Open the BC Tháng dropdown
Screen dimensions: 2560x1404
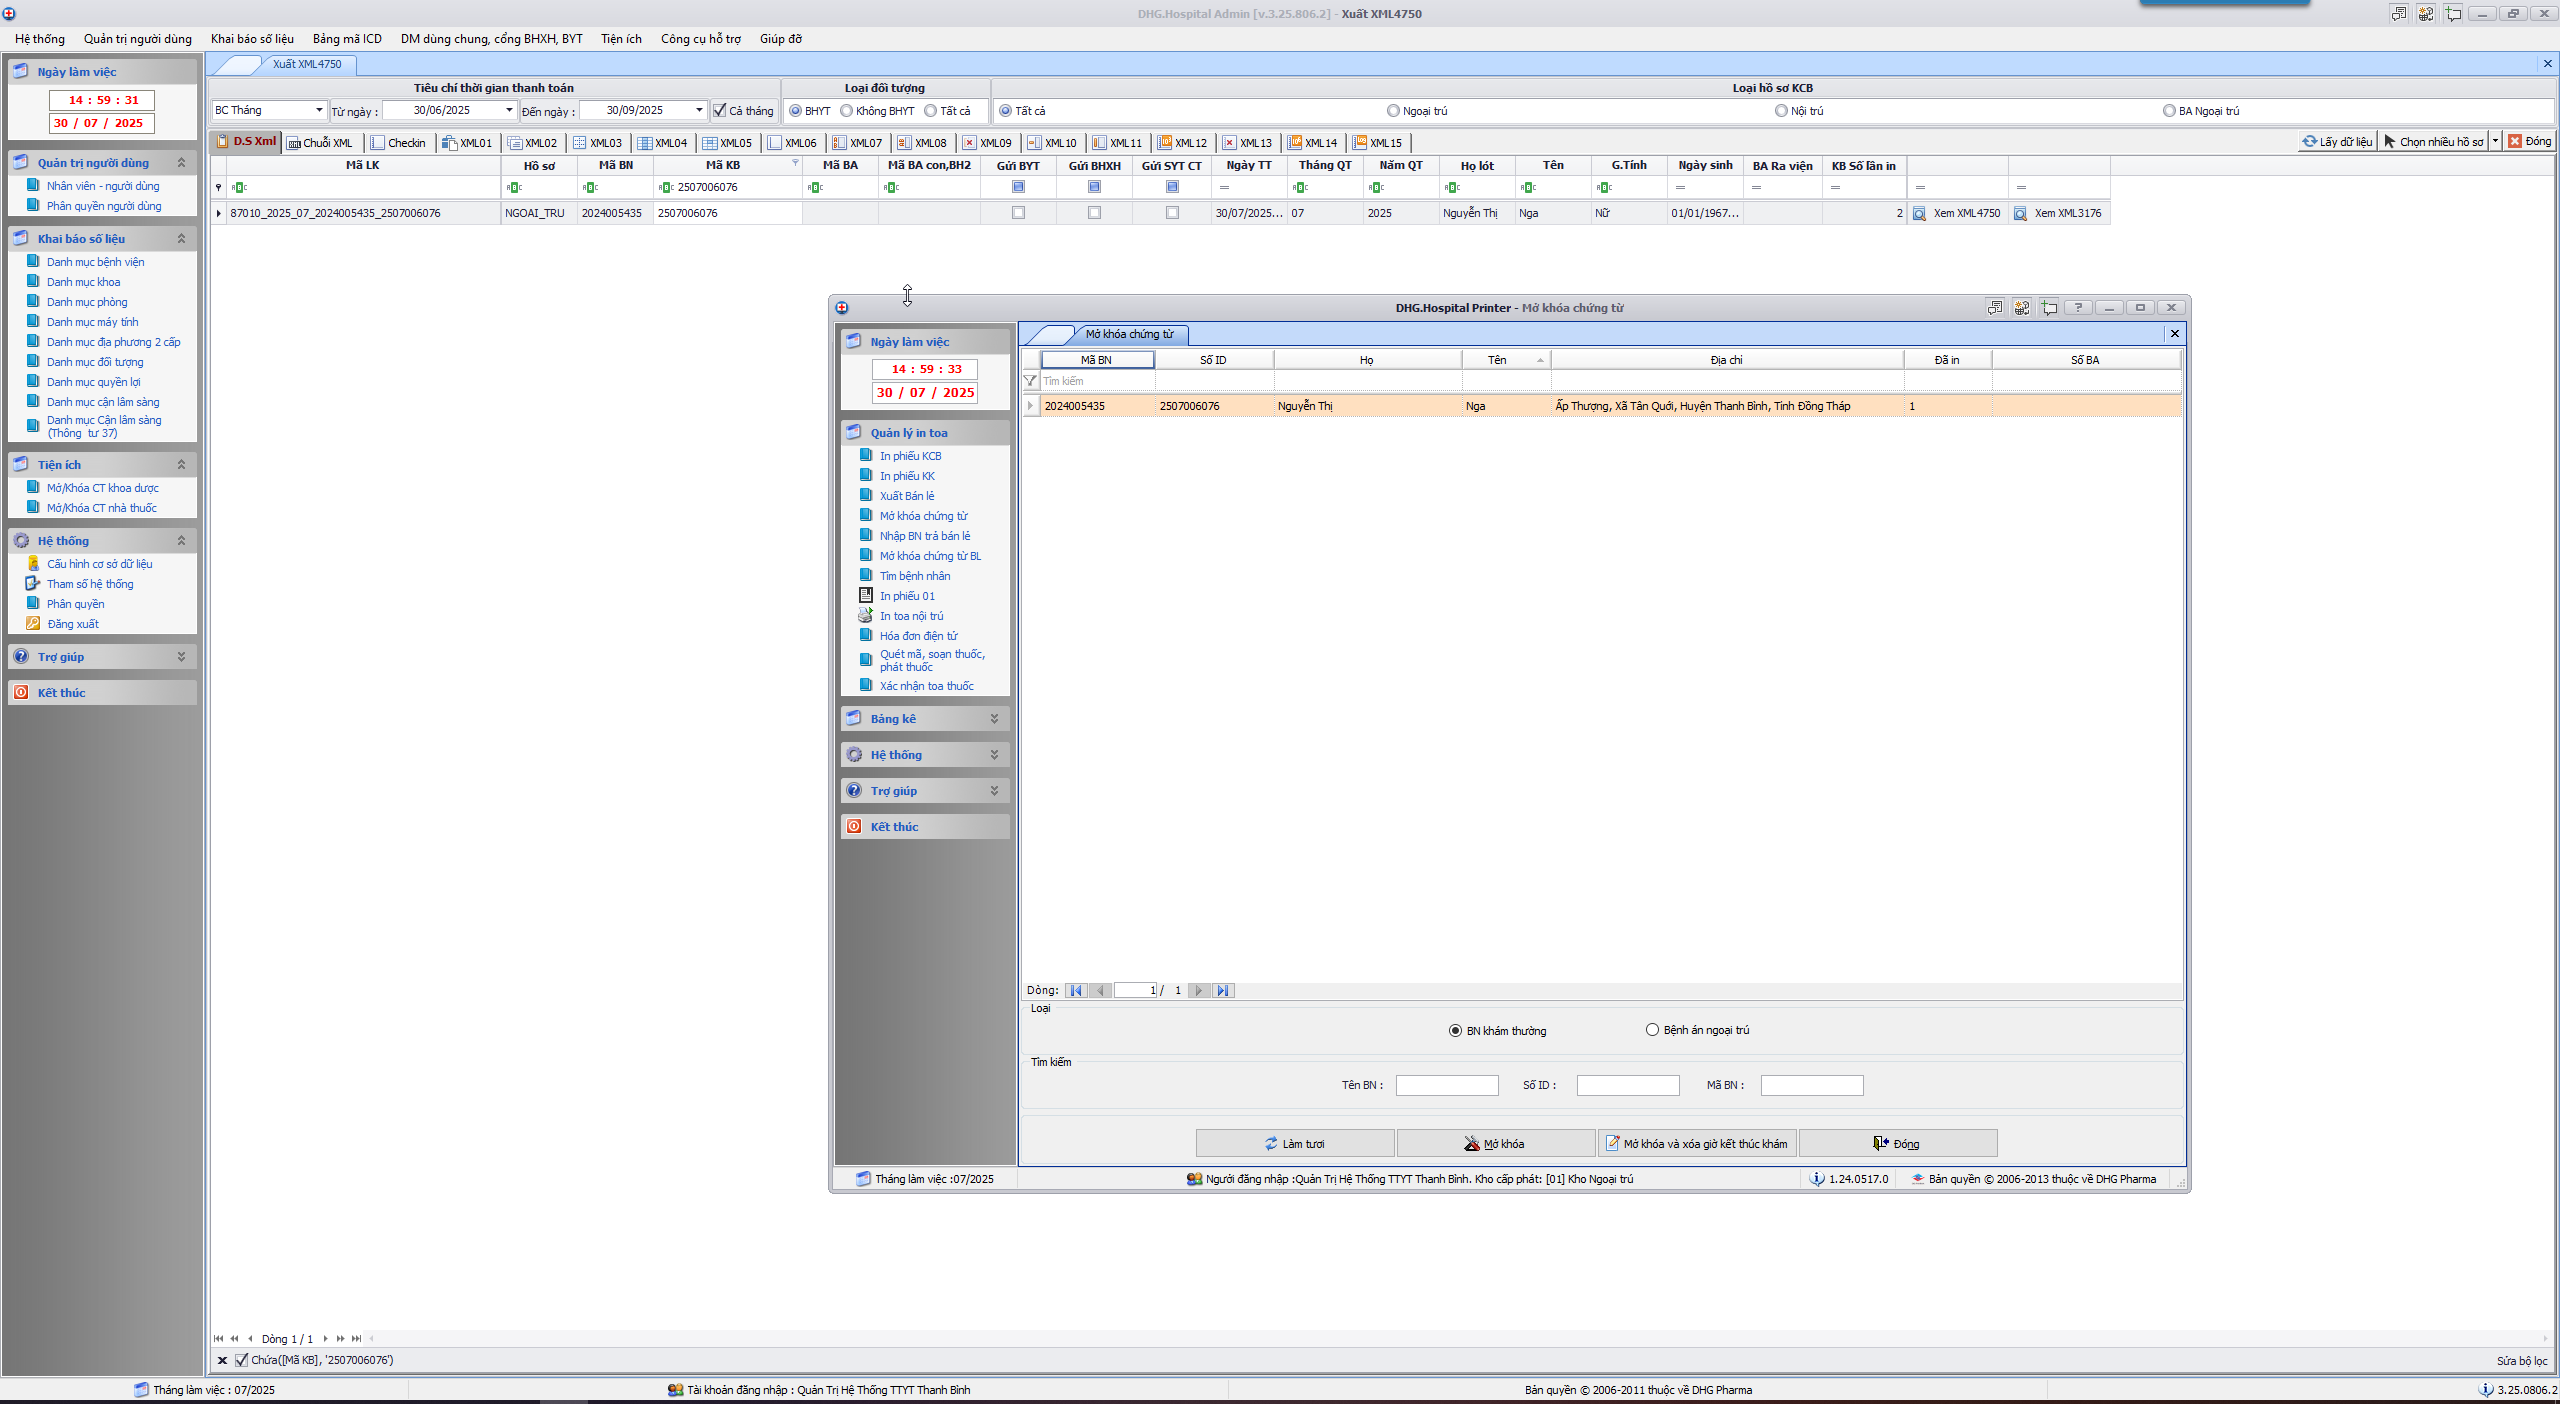(x=319, y=110)
